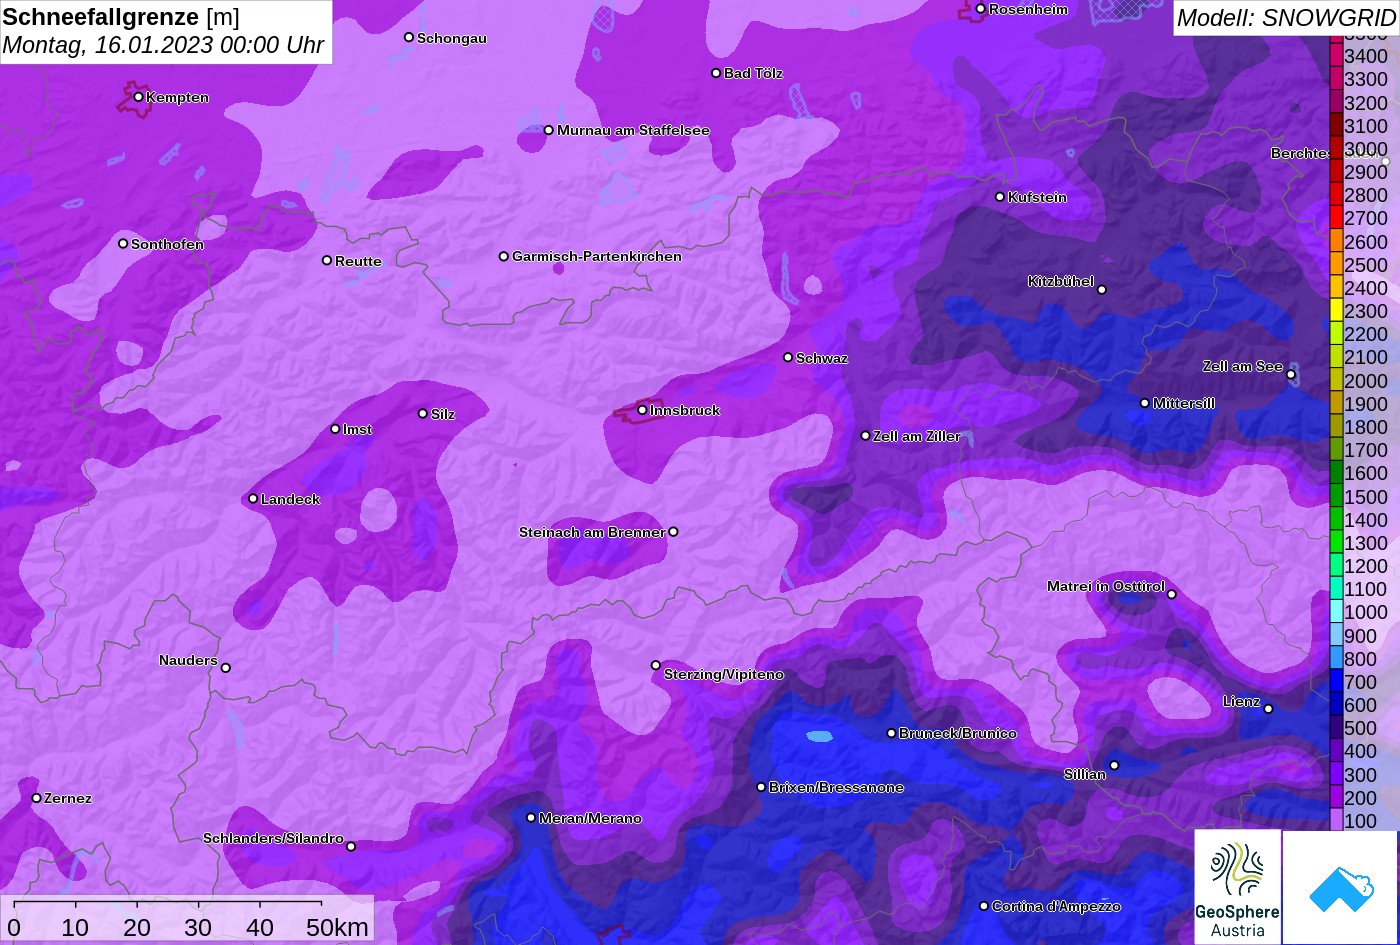The height and width of the screenshot is (945, 1400).
Task: Select the 100 m legend color swatch
Action: [1336, 820]
